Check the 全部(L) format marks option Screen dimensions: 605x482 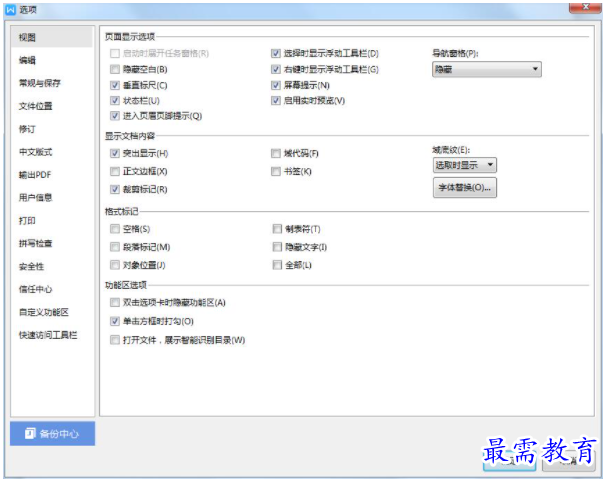pos(277,265)
